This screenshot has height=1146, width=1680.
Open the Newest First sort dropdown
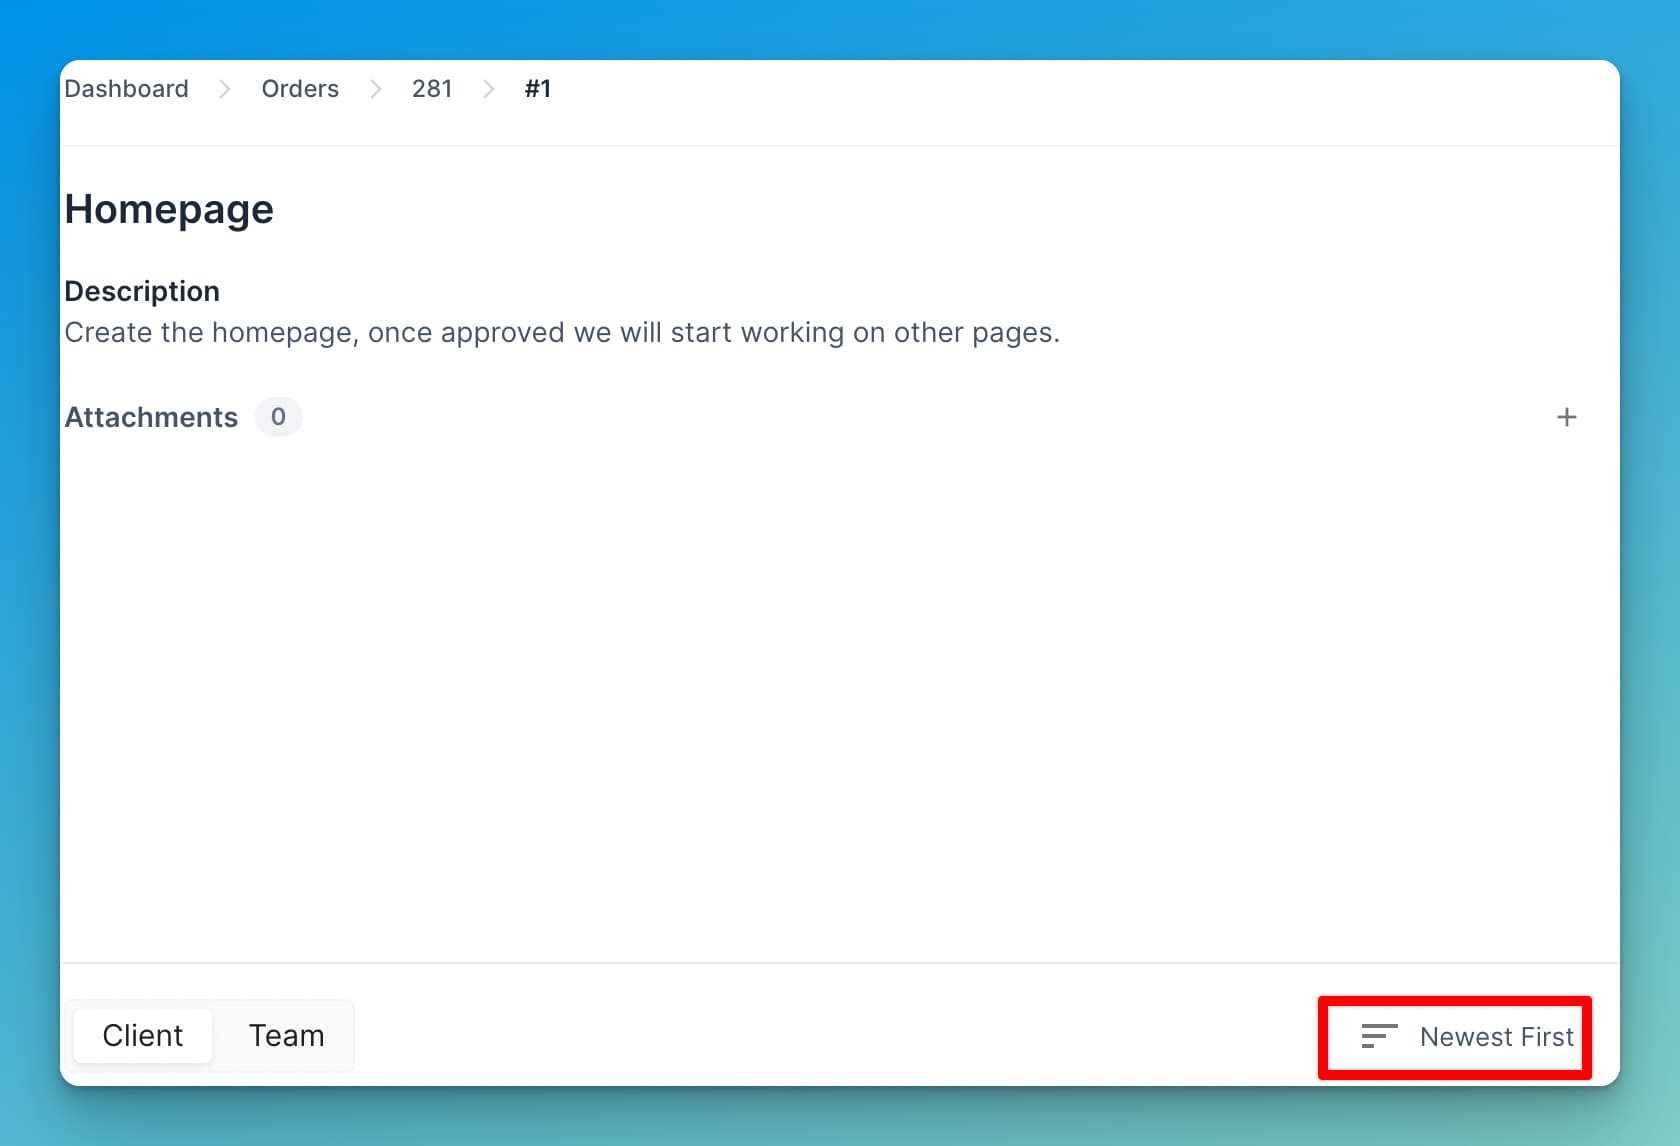[1495, 1037]
